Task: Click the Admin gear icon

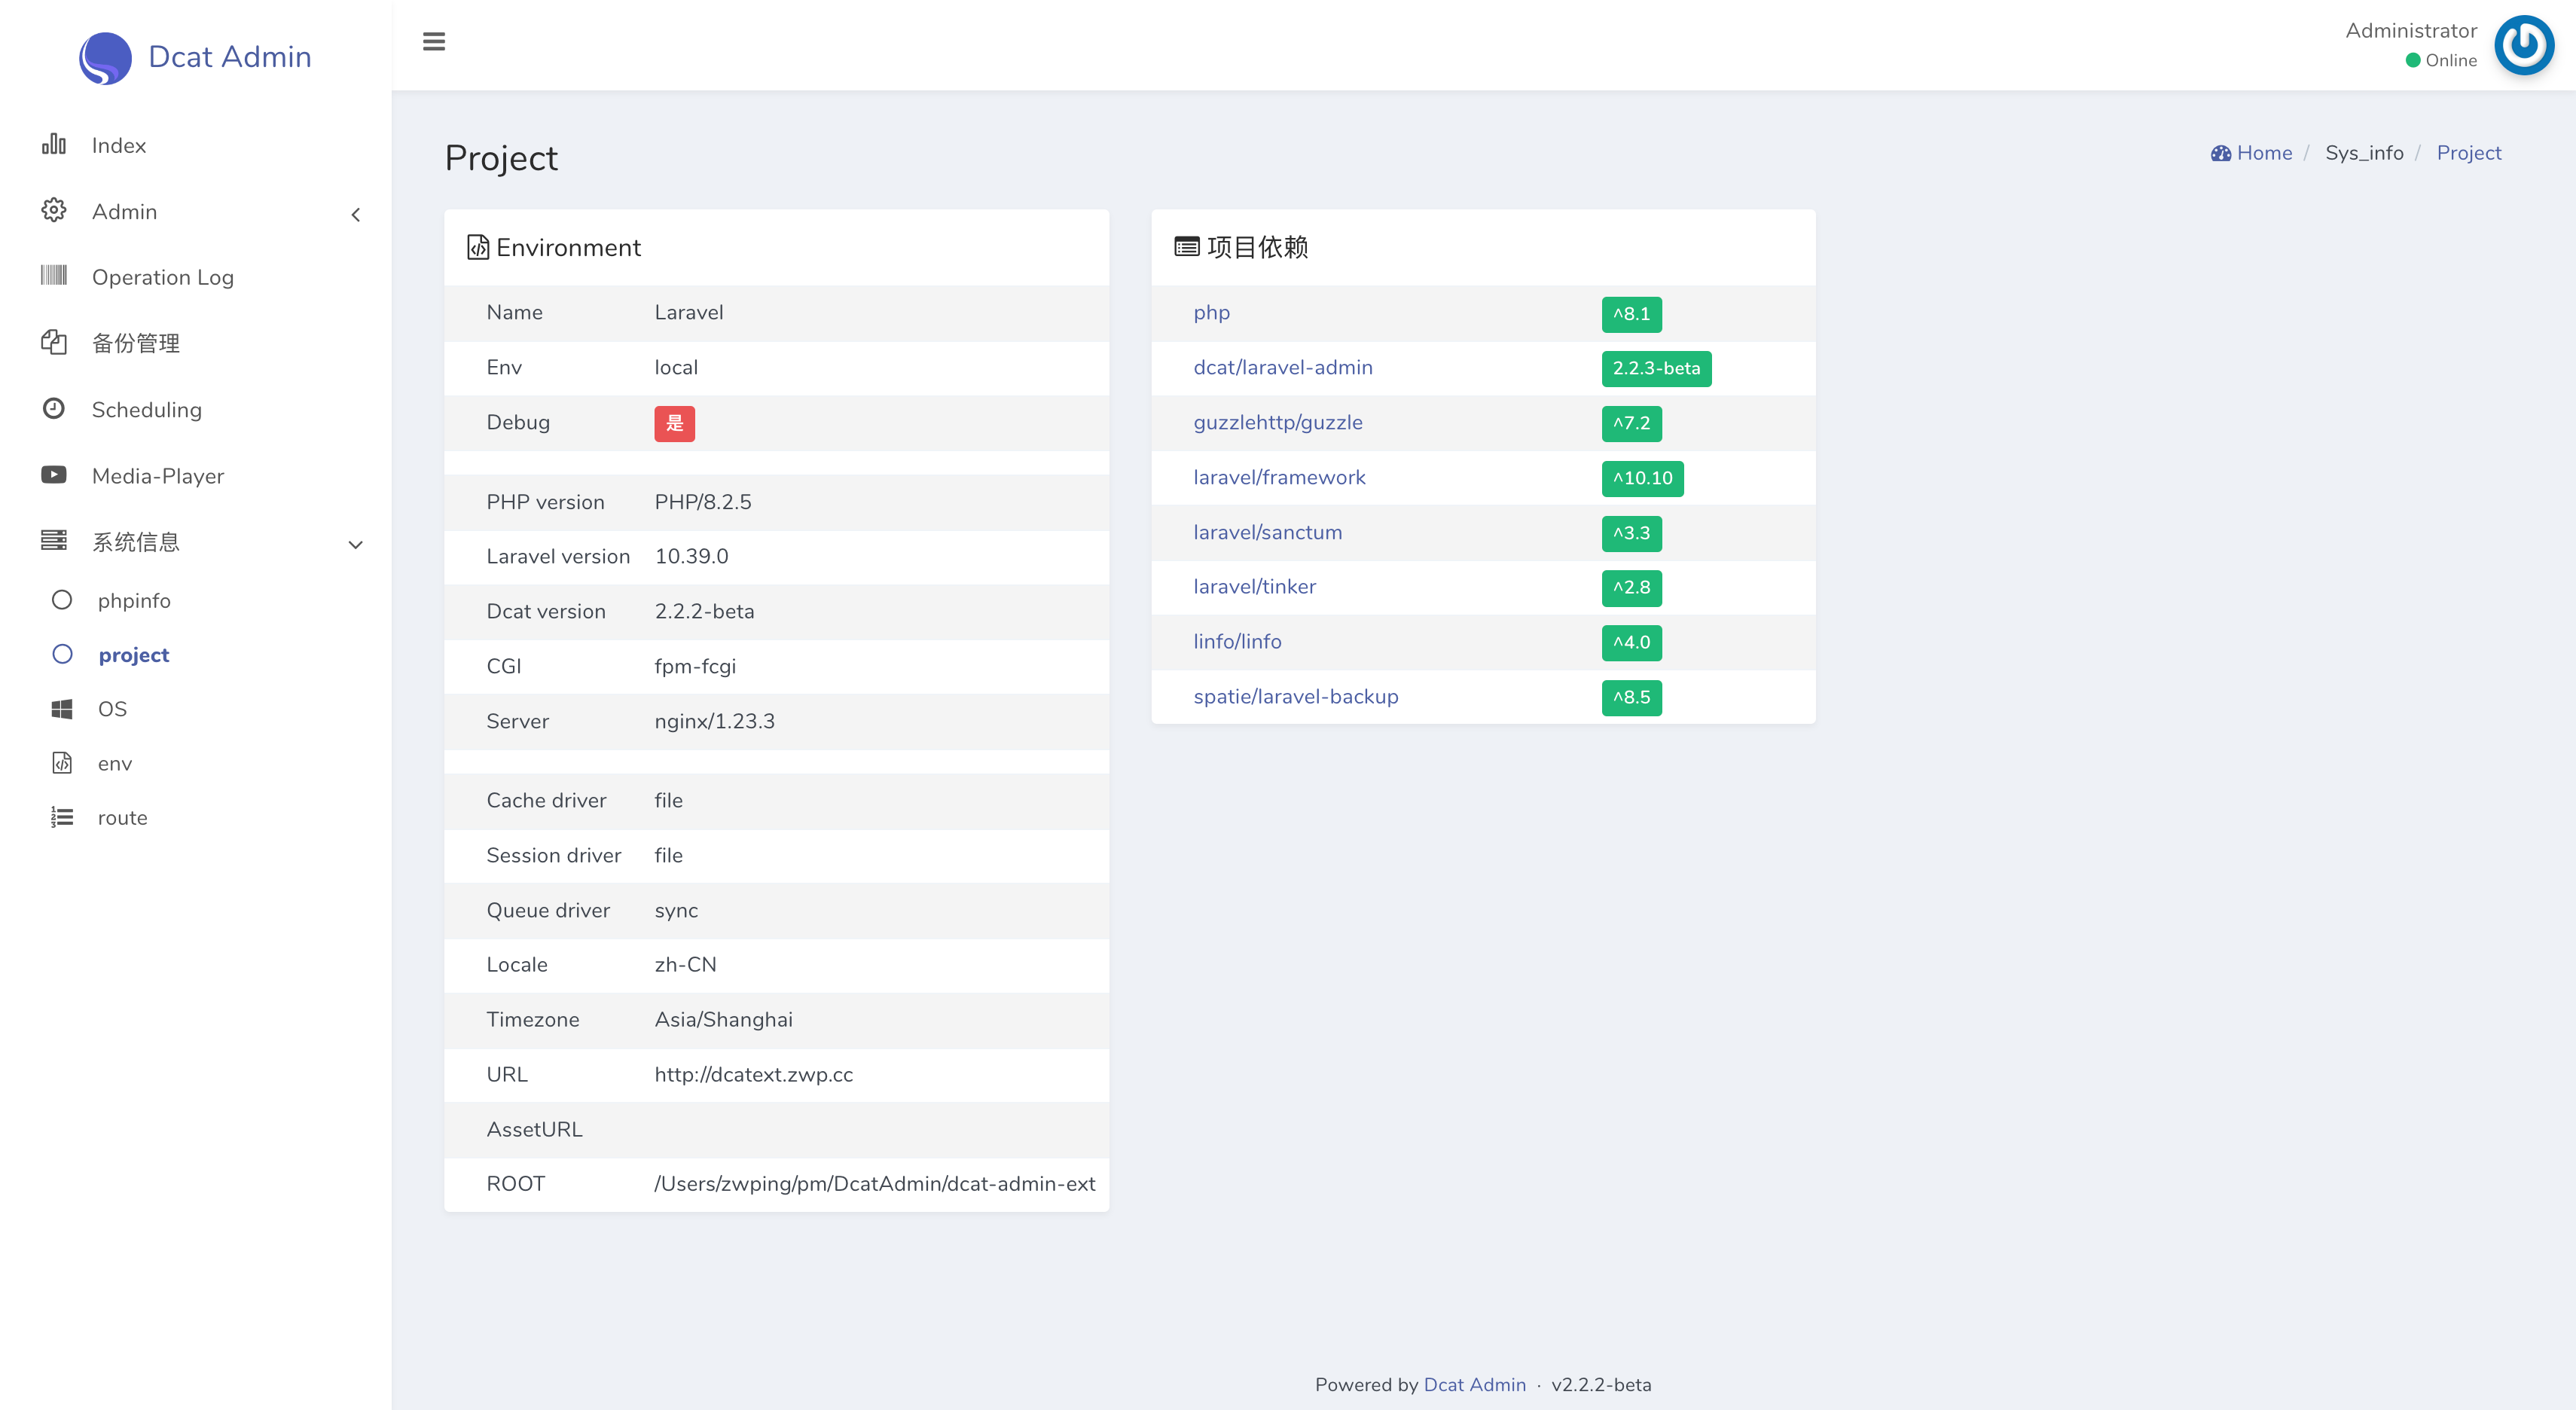Action: point(54,211)
